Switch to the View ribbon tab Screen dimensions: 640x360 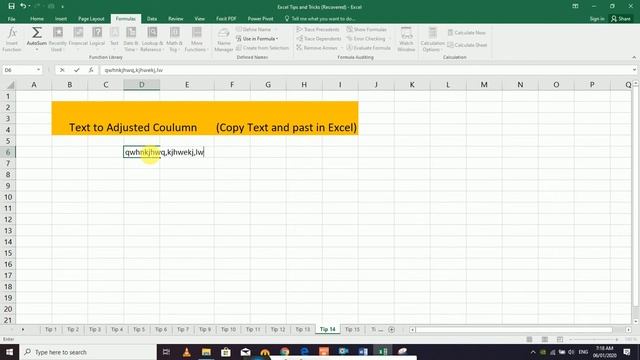click(200, 19)
